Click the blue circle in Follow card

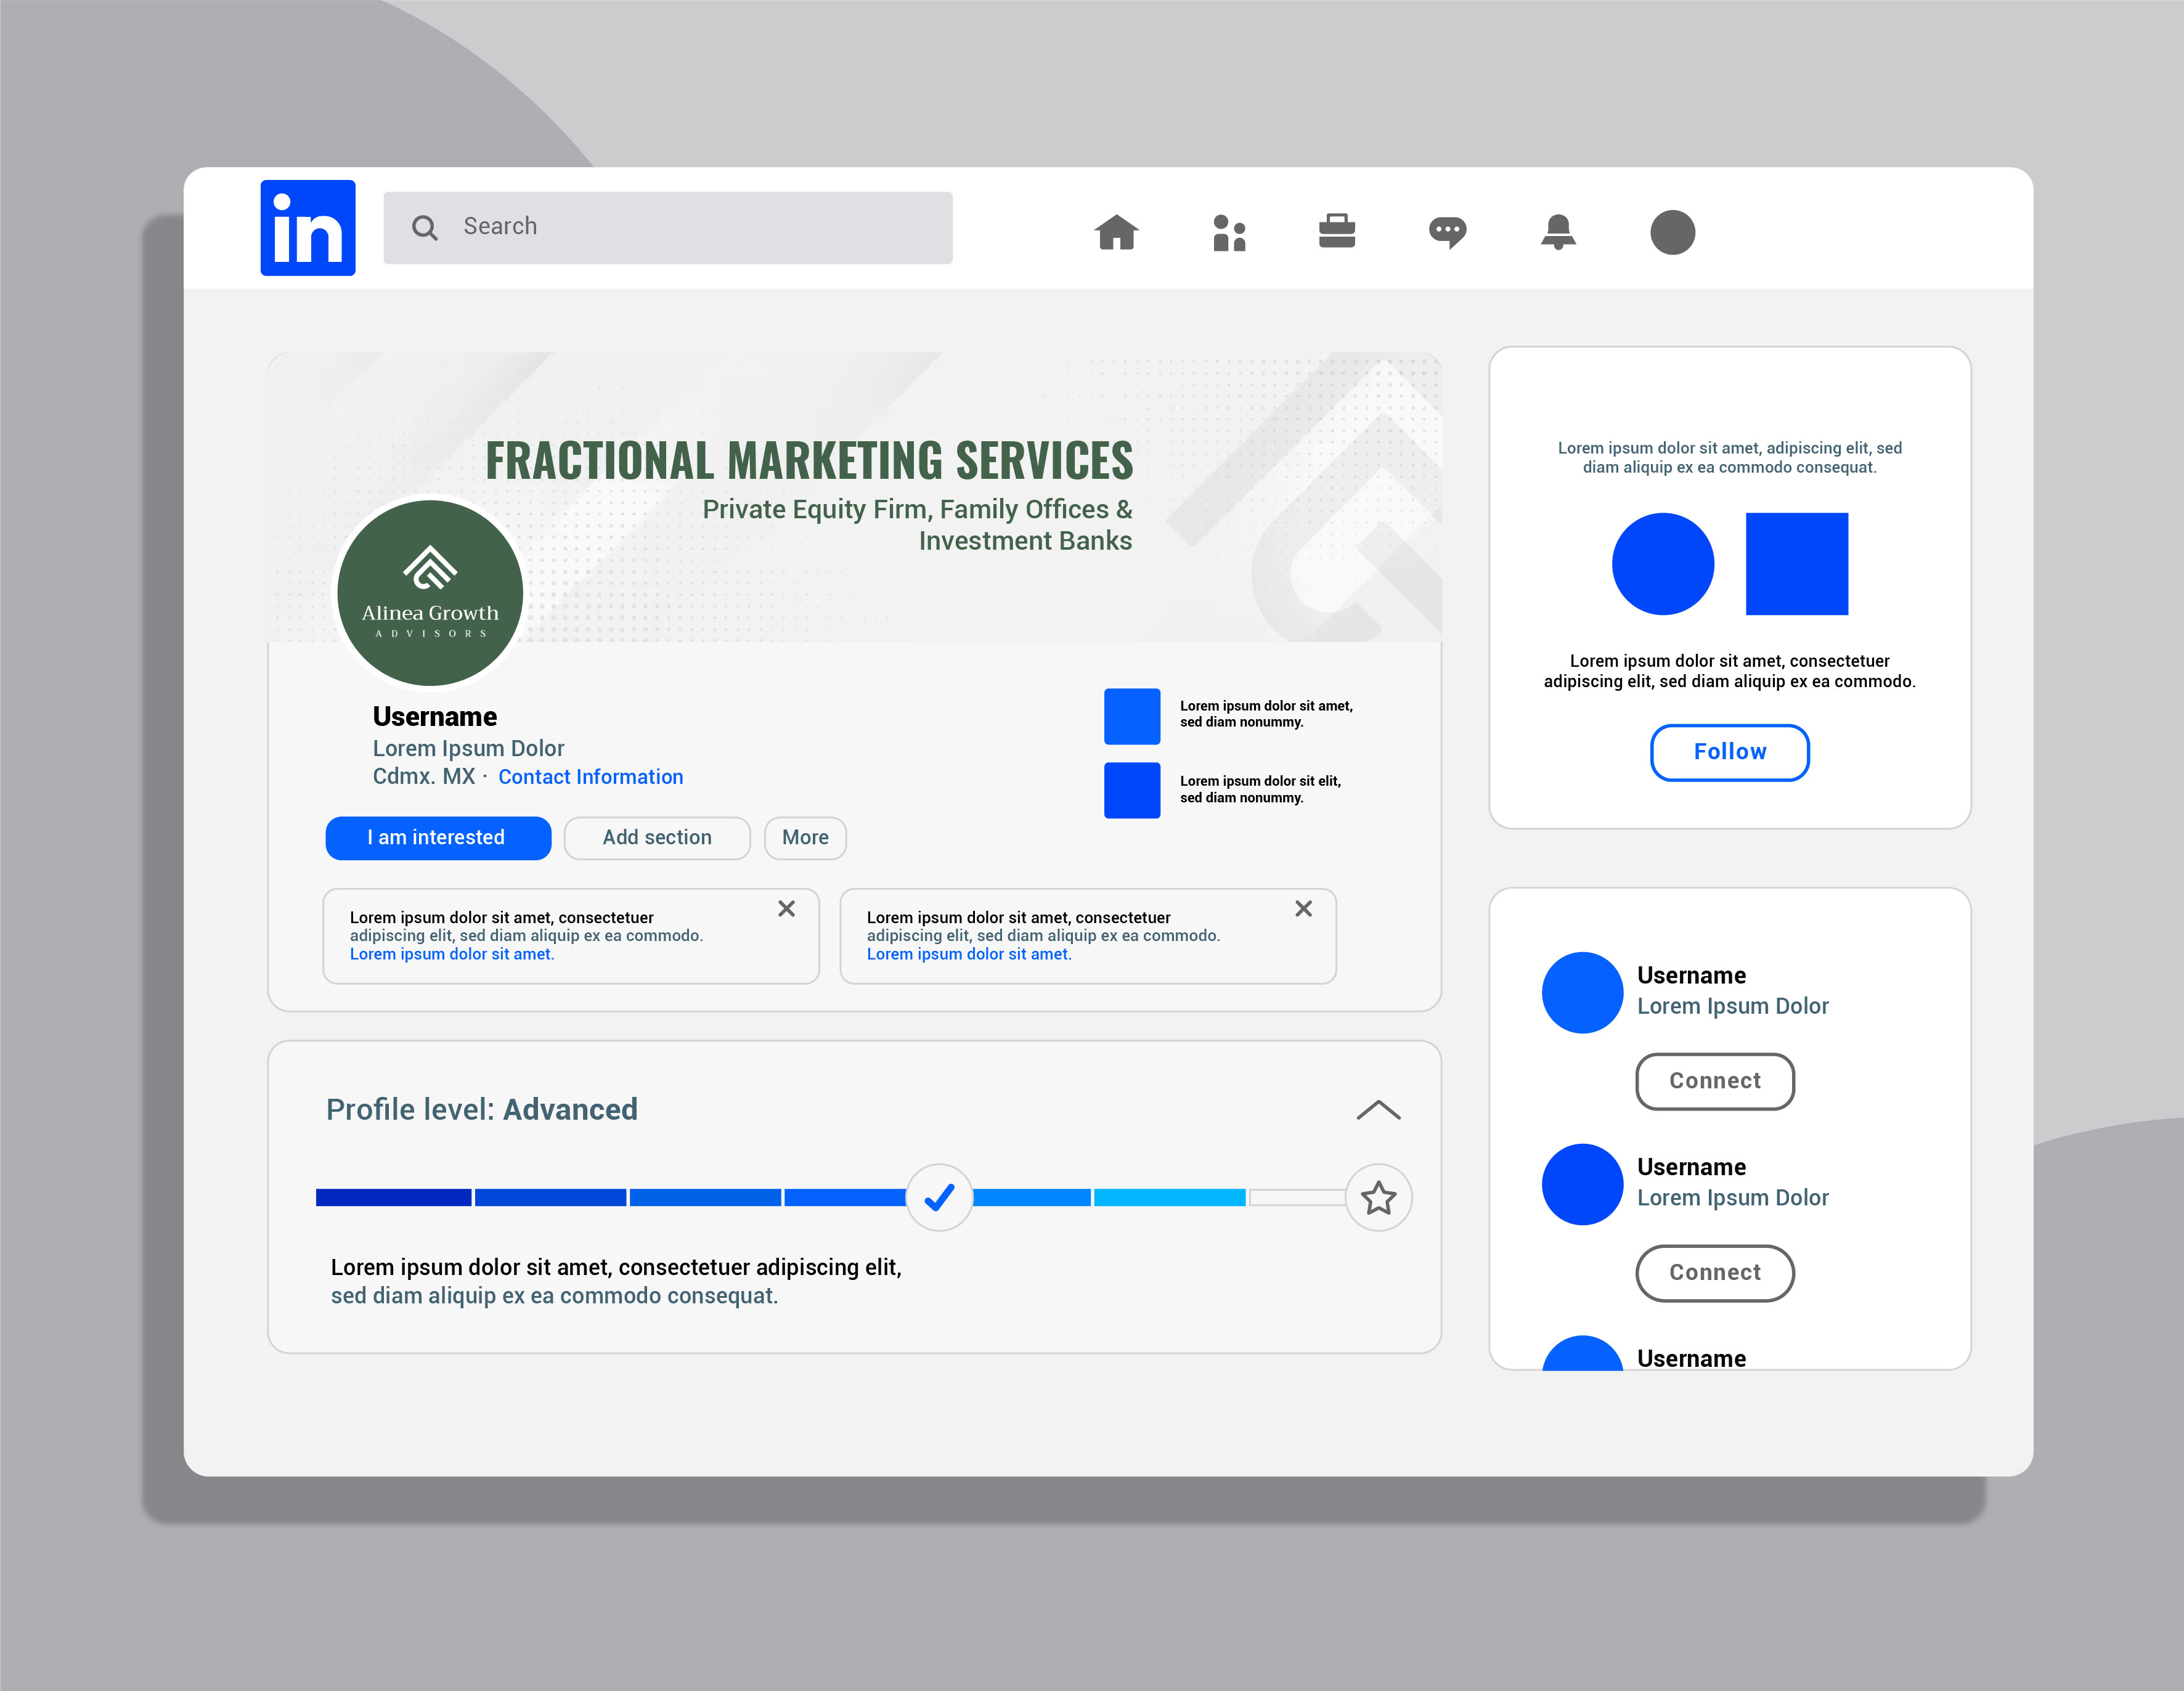pos(1663,564)
